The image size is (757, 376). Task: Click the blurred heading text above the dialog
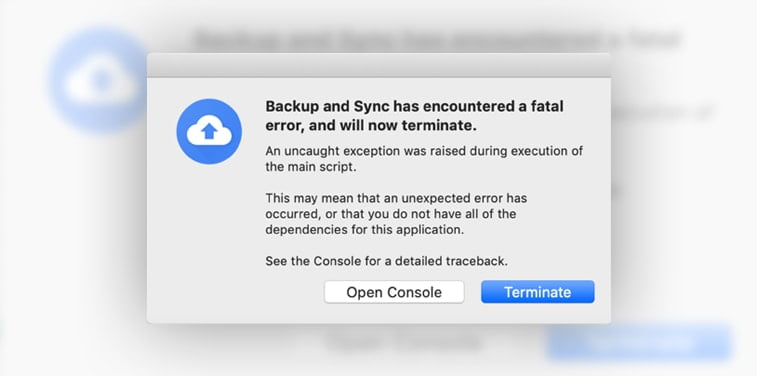tap(437, 40)
